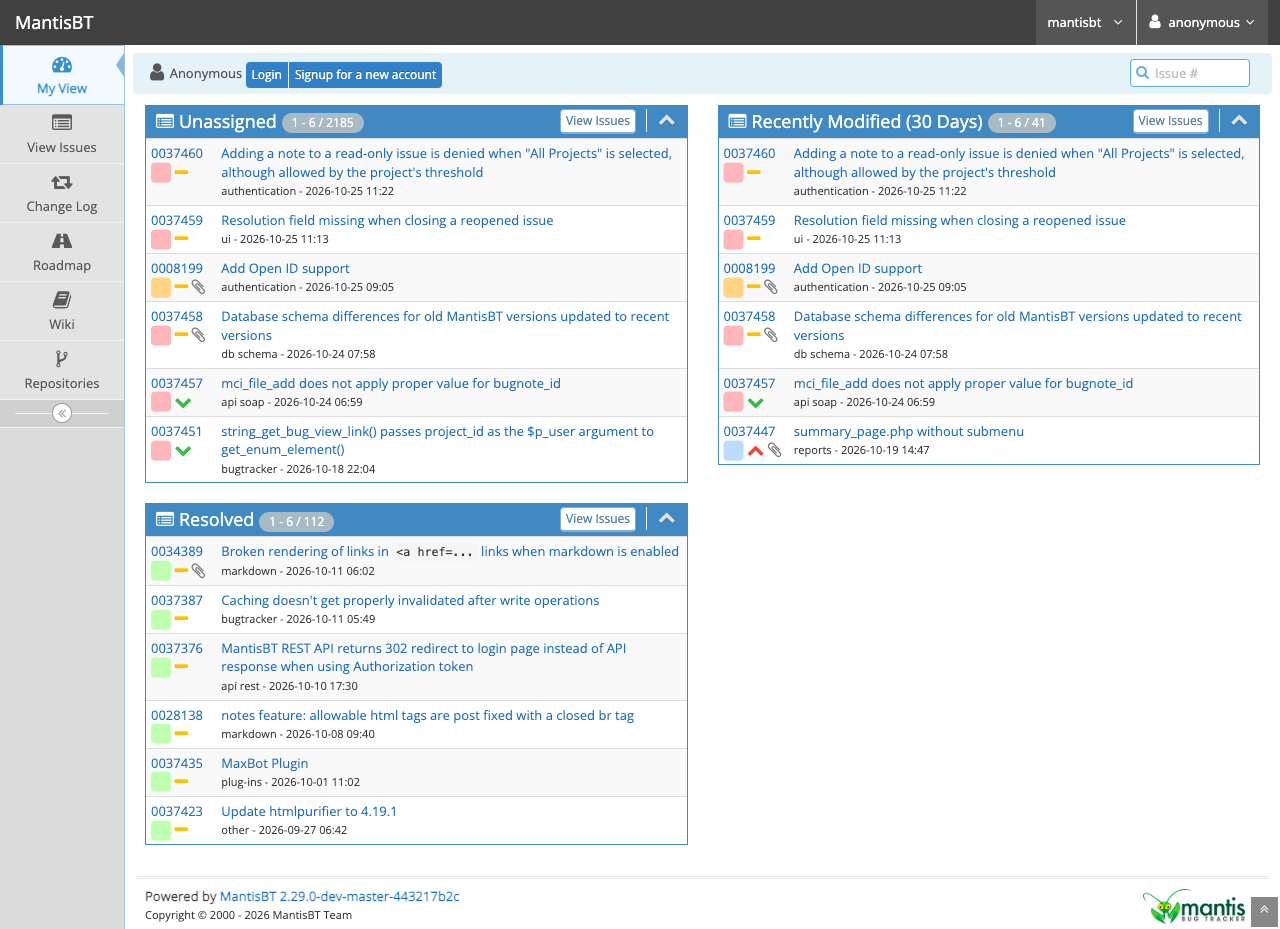Click green low-priority arrow on Unassigned issue 0037451
The height and width of the screenshot is (929, 1280).
coord(183,451)
